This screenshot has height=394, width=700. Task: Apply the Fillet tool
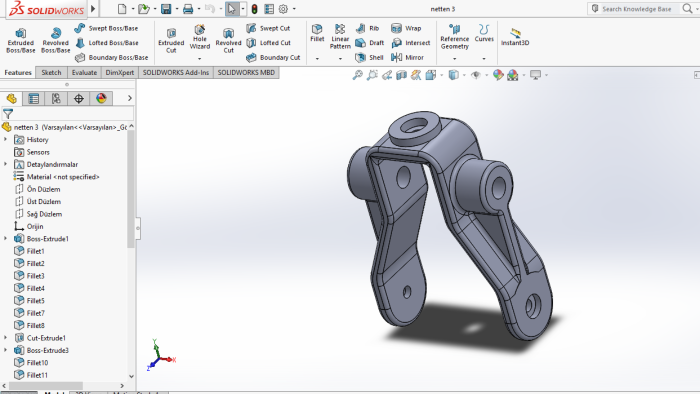coord(317,33)
